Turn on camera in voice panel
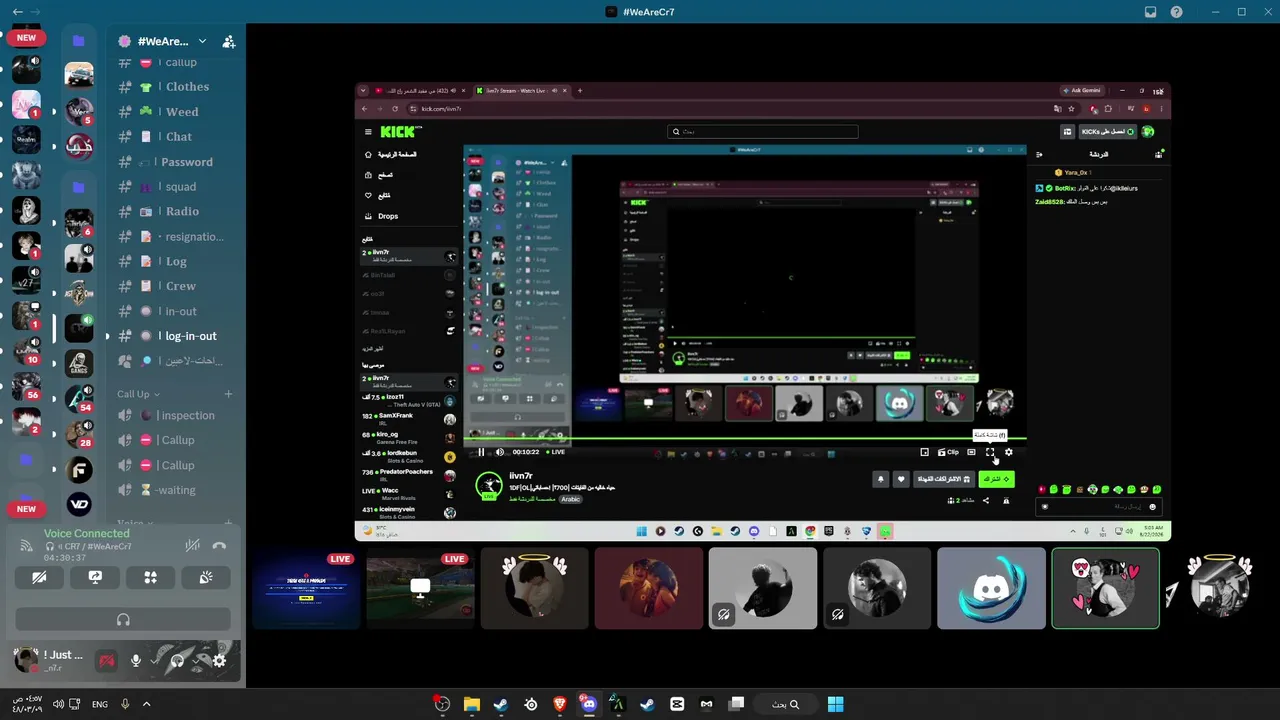The image size is (1280, 720). click(40, 577)
